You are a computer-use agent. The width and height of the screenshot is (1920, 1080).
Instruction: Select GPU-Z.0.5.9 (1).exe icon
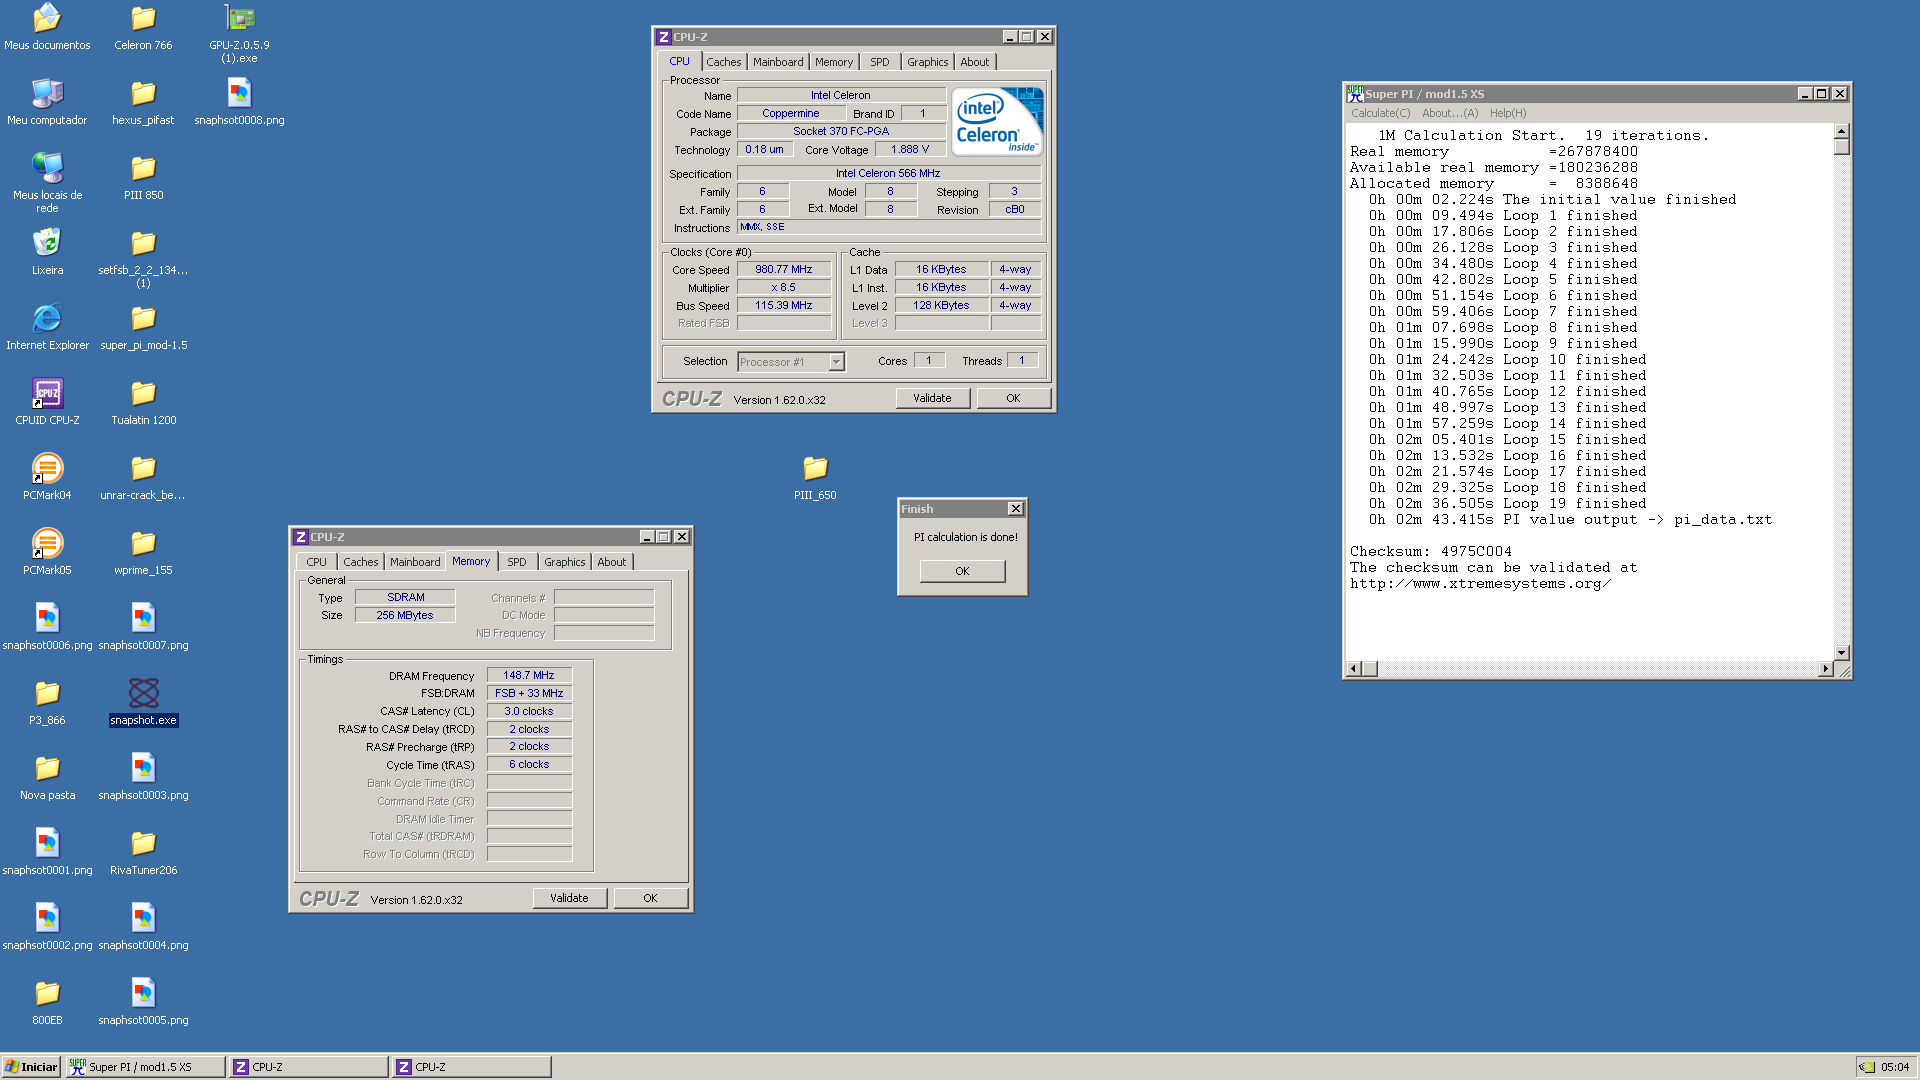239,33
